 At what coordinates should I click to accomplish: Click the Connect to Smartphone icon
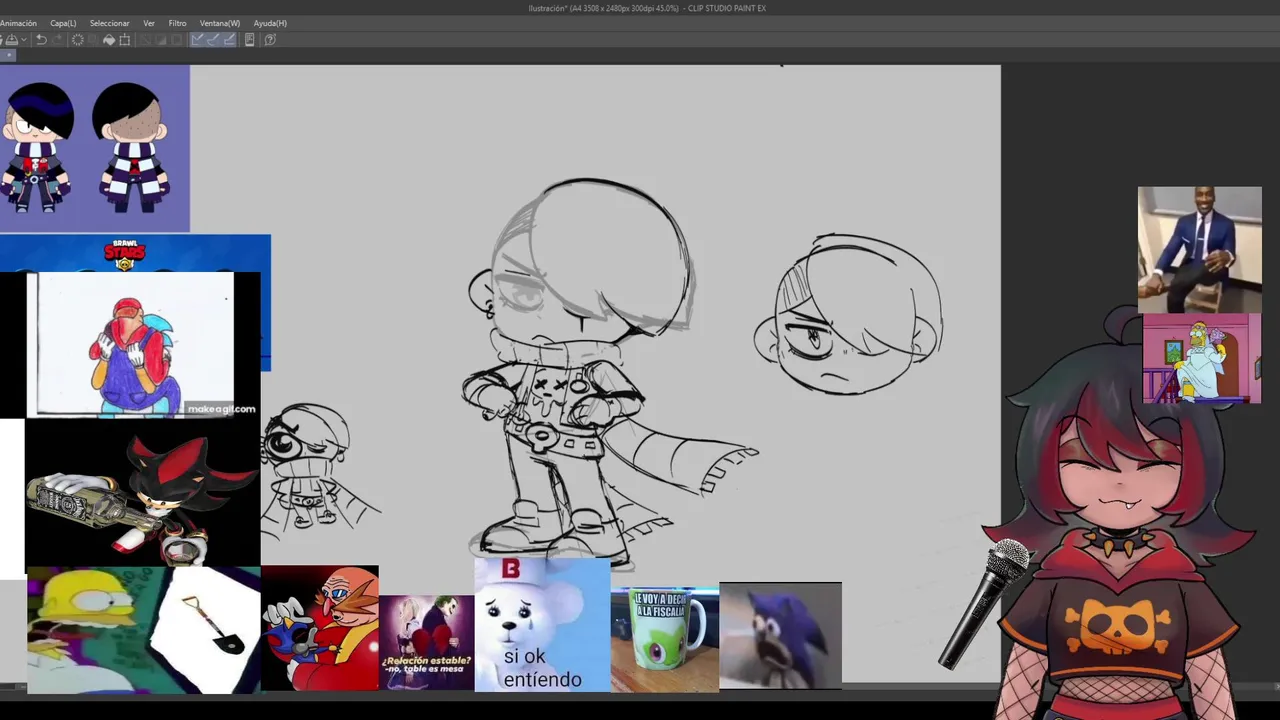tap(250, 40)
